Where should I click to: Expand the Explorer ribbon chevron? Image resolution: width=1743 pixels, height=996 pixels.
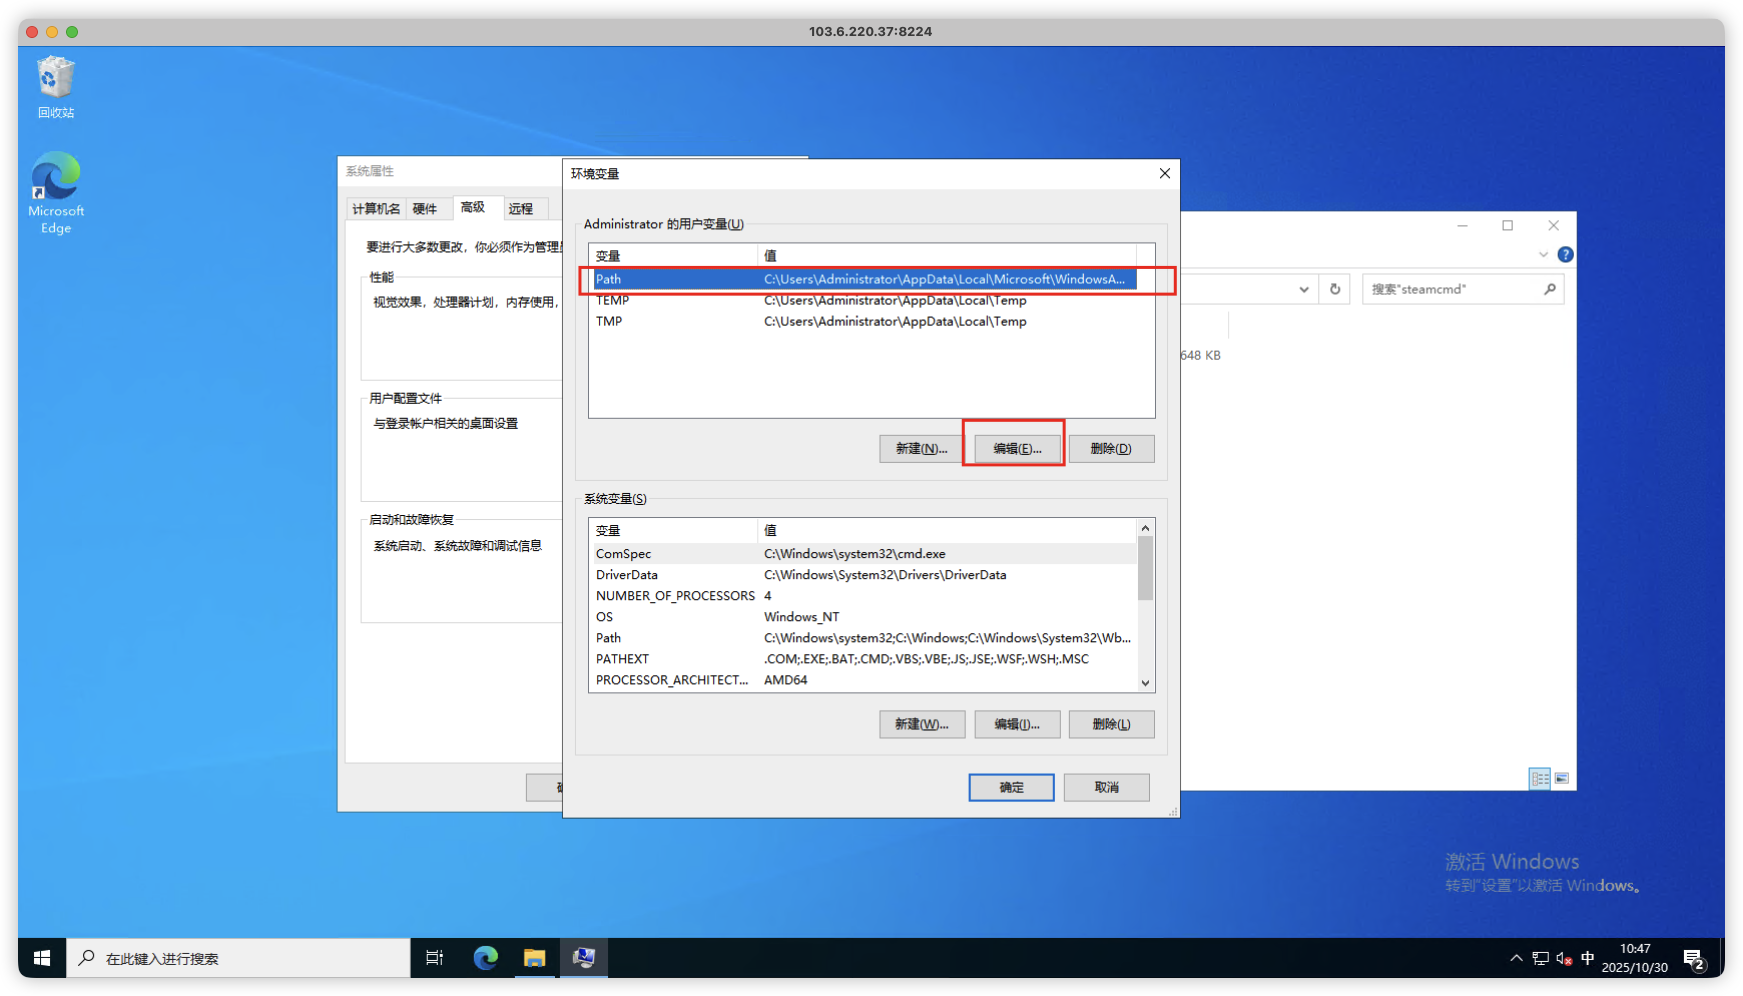click(1543, 255)
